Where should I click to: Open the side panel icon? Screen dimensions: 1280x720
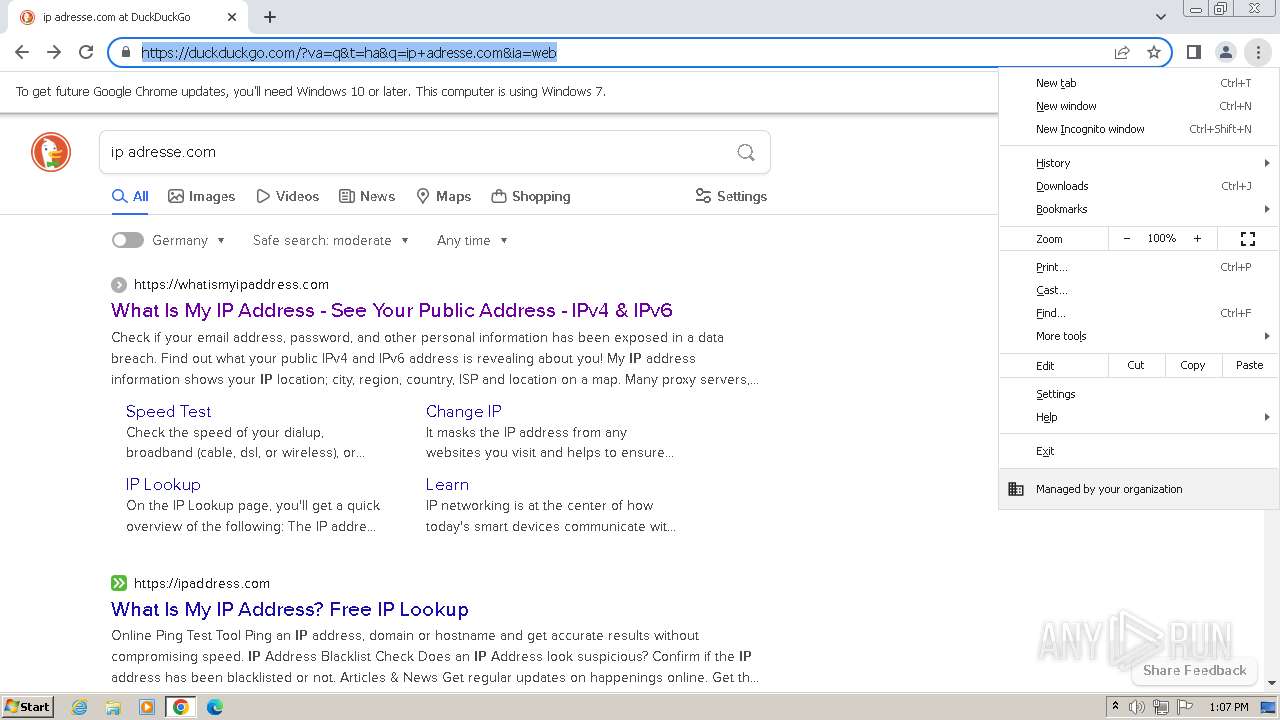click(1193, 52)
